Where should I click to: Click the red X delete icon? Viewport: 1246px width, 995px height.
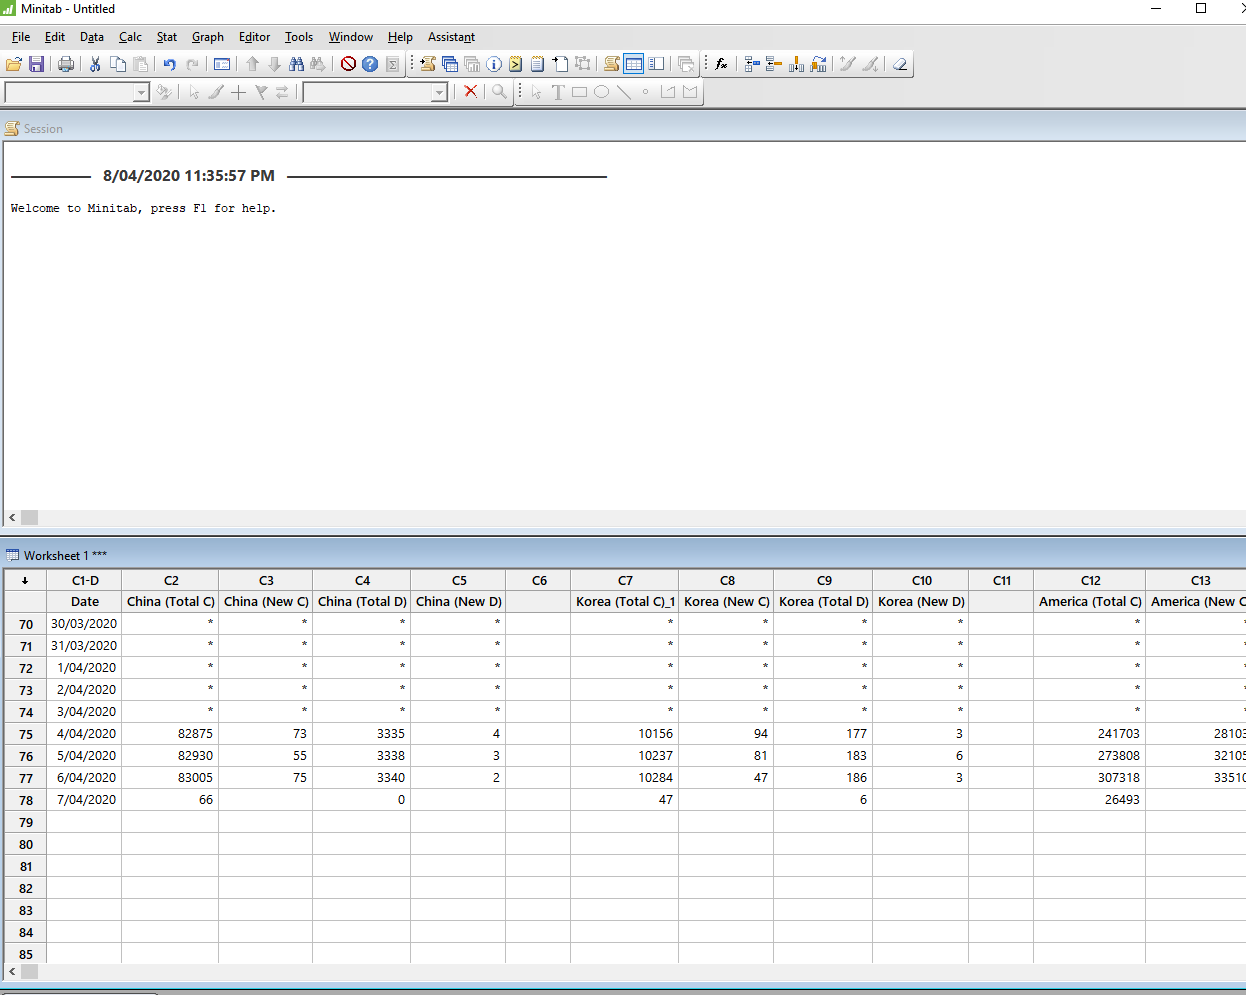click(470, 92)
